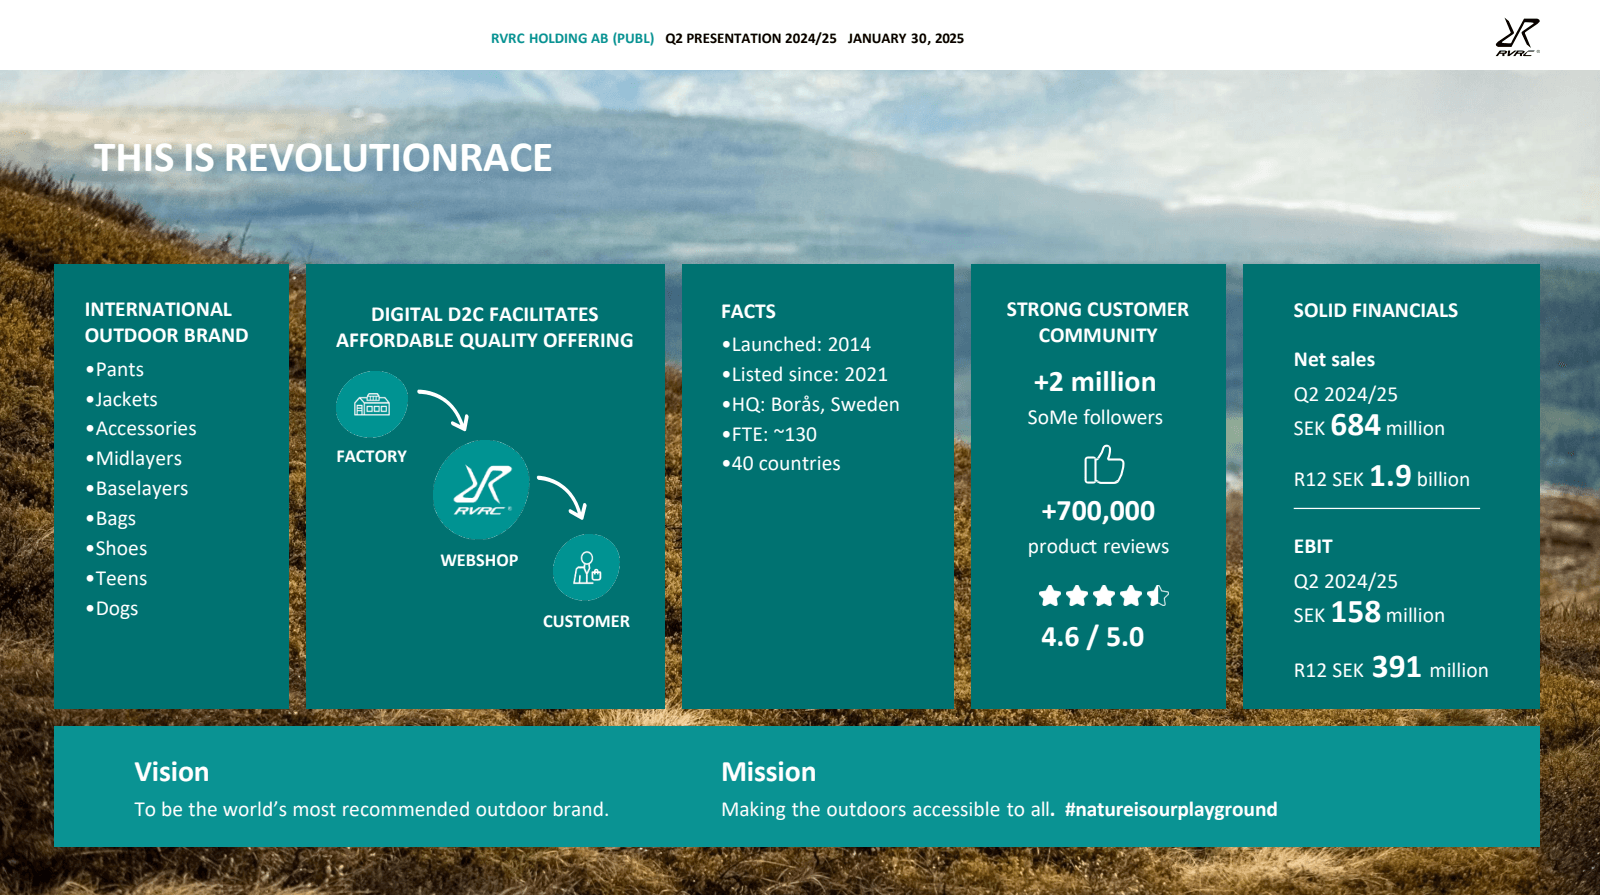Click the STRONG CUSTOMER COMMUNITY heading
Image resolution: width=1600 pixels, height=895 pixels.
coord(1098,322)
